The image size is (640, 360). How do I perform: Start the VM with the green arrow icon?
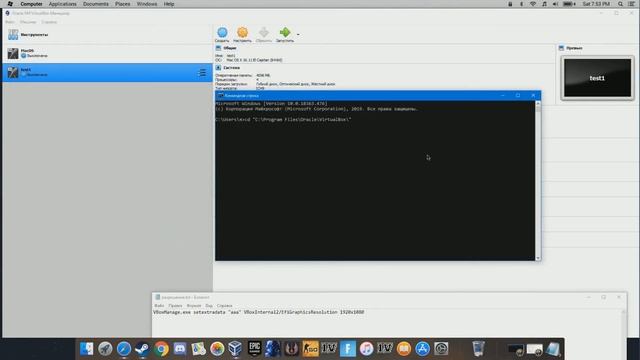click(x=285, y=32)
